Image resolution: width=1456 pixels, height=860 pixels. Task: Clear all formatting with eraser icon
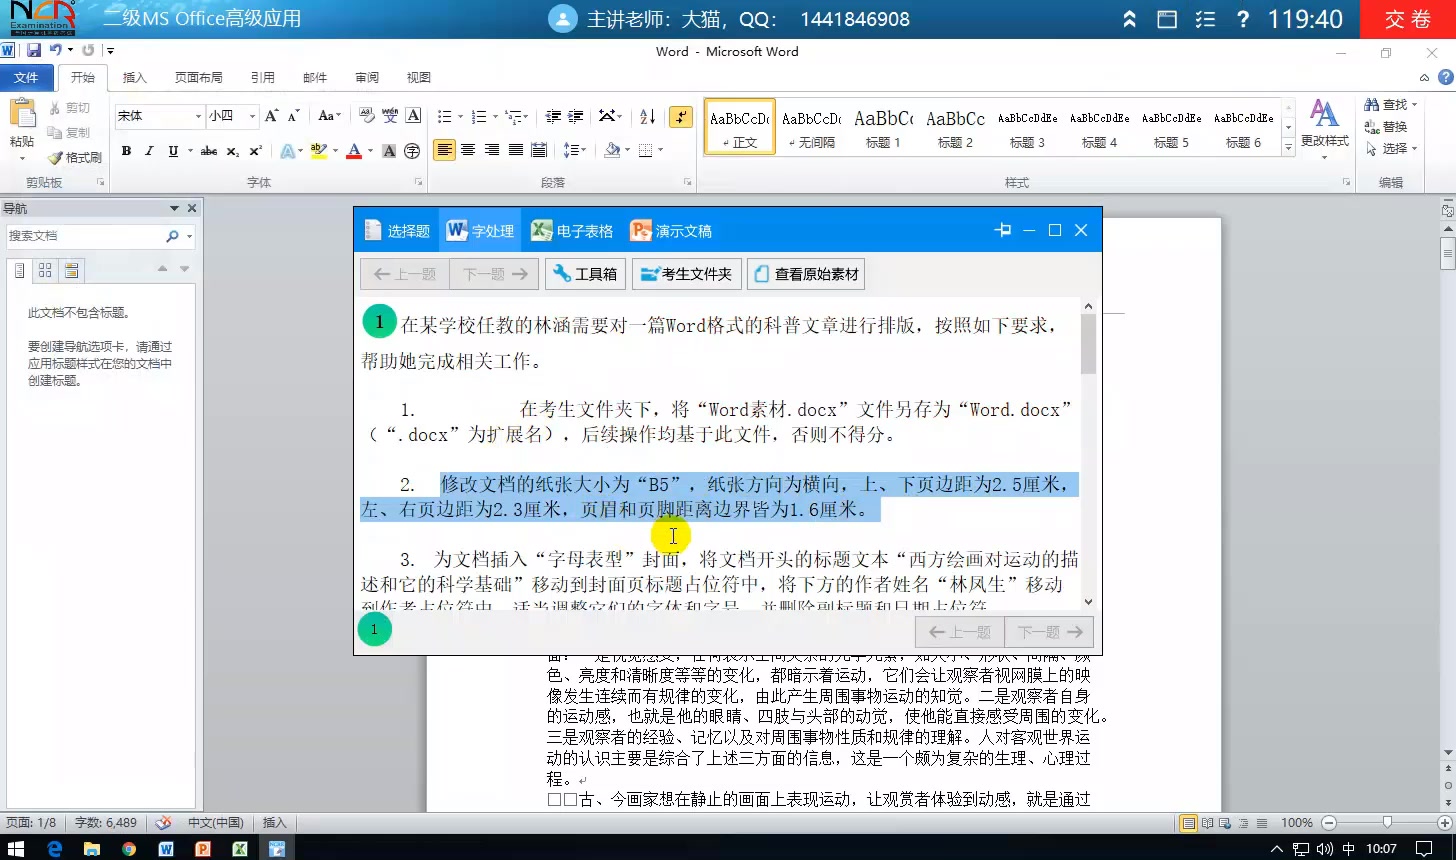point(367,116)
